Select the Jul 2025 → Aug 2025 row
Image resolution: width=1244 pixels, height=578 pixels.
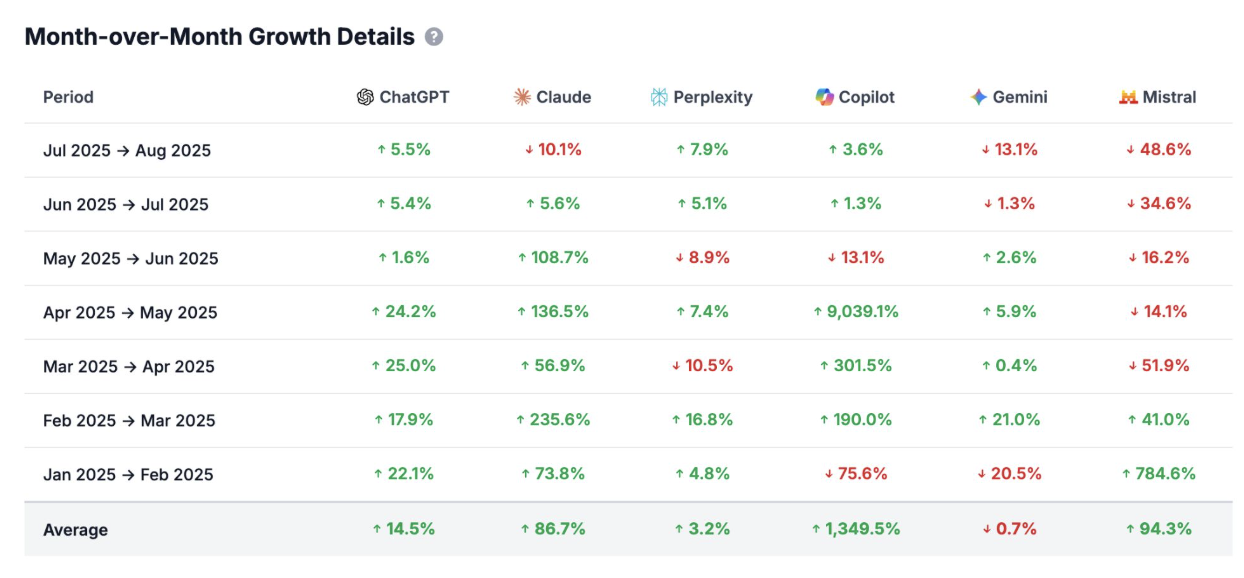(x=127, y=150)
